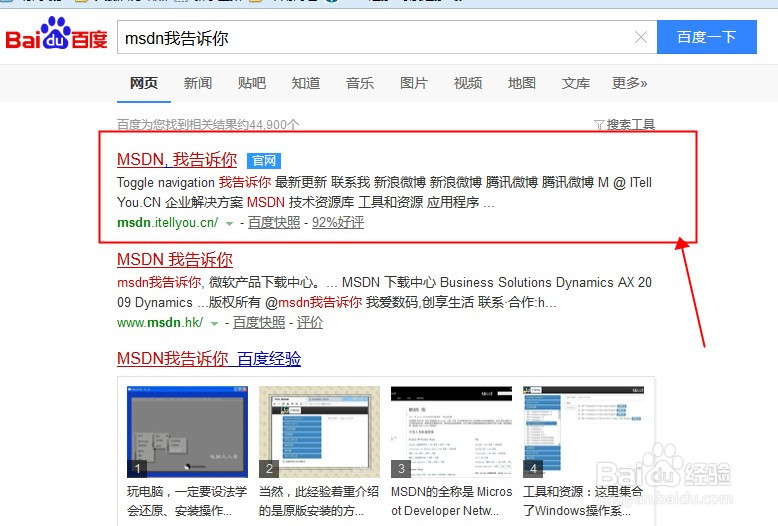Switch to the 新闻 tab
This screenshot has height=526, width=778.
point(197,83)
